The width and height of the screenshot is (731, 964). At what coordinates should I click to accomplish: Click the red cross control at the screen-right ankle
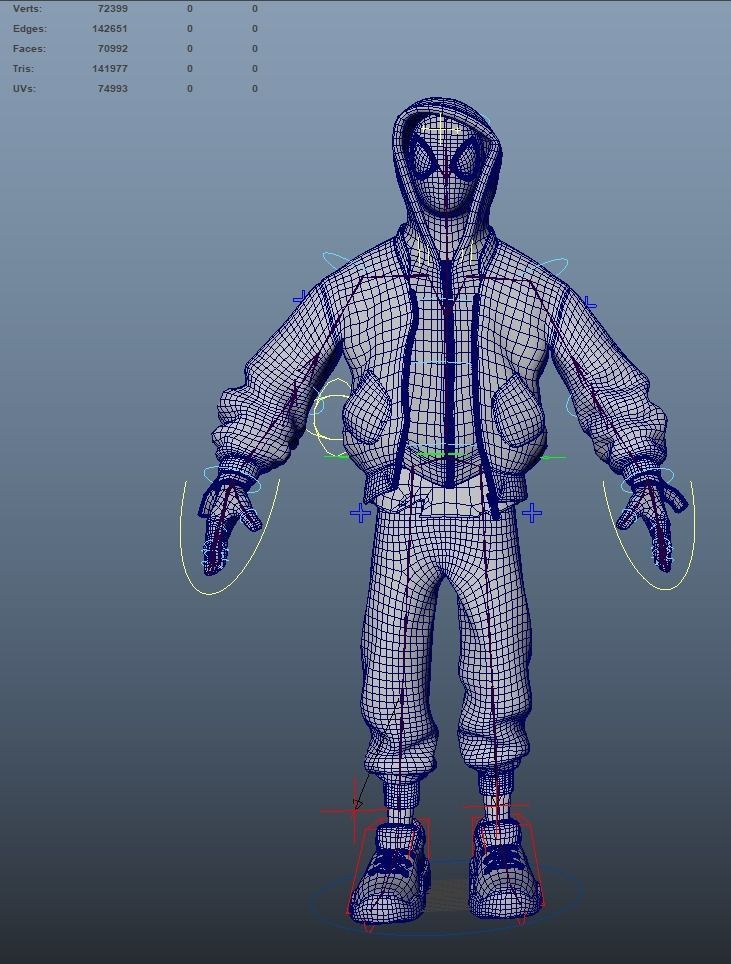pyautogui.click(x=497, y=805)
